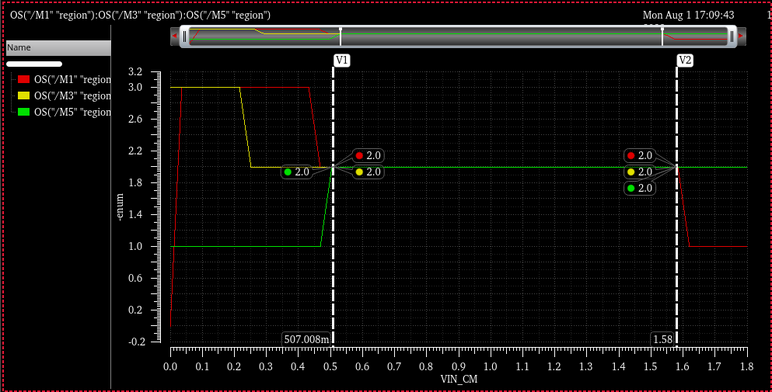Select the red M1 marker bubble near V1
This screenshot has width=772, height=392.
point(368,156)
